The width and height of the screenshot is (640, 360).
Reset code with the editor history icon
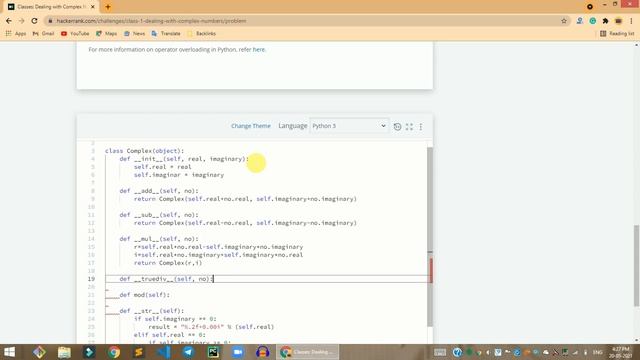click(397, 127)
